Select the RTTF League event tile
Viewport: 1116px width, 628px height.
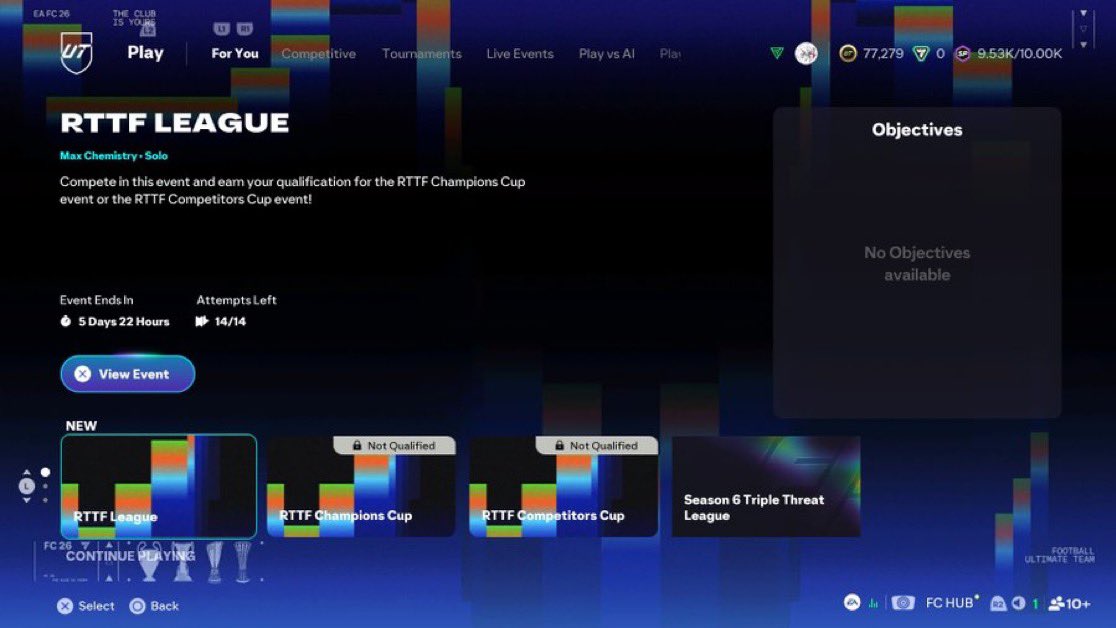[x=159, y=486]
